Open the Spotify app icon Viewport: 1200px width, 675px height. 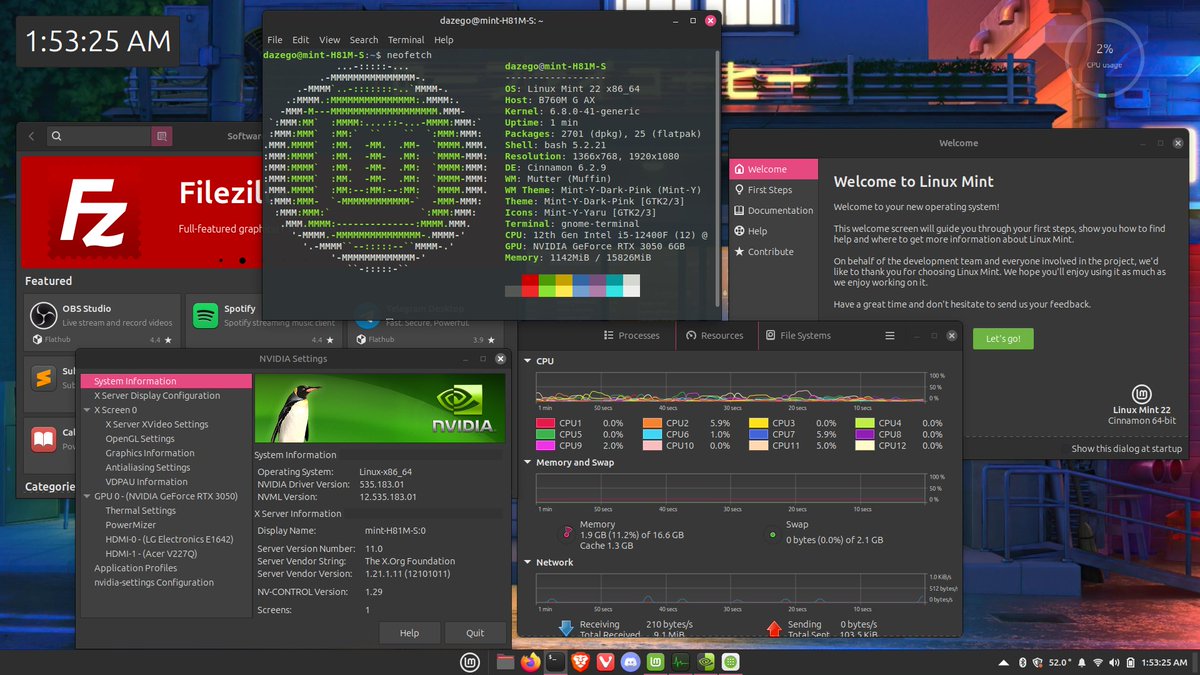click(x=205, y=316)
